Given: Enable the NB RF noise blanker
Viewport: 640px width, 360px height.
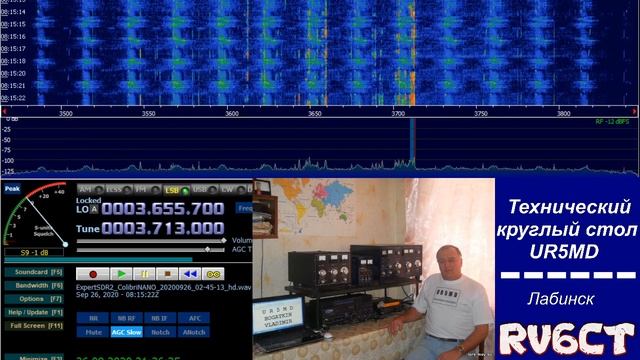Looking at the screenshot, I should point(127,318).
